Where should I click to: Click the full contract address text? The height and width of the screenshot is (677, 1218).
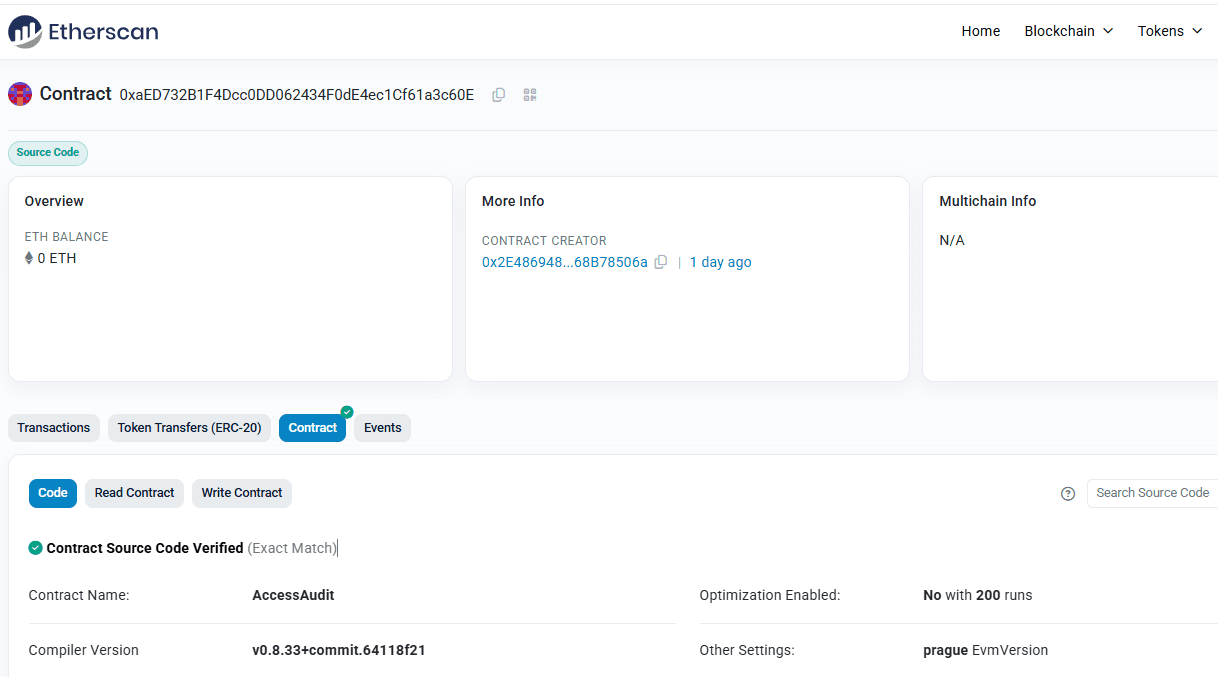point(297,95)
